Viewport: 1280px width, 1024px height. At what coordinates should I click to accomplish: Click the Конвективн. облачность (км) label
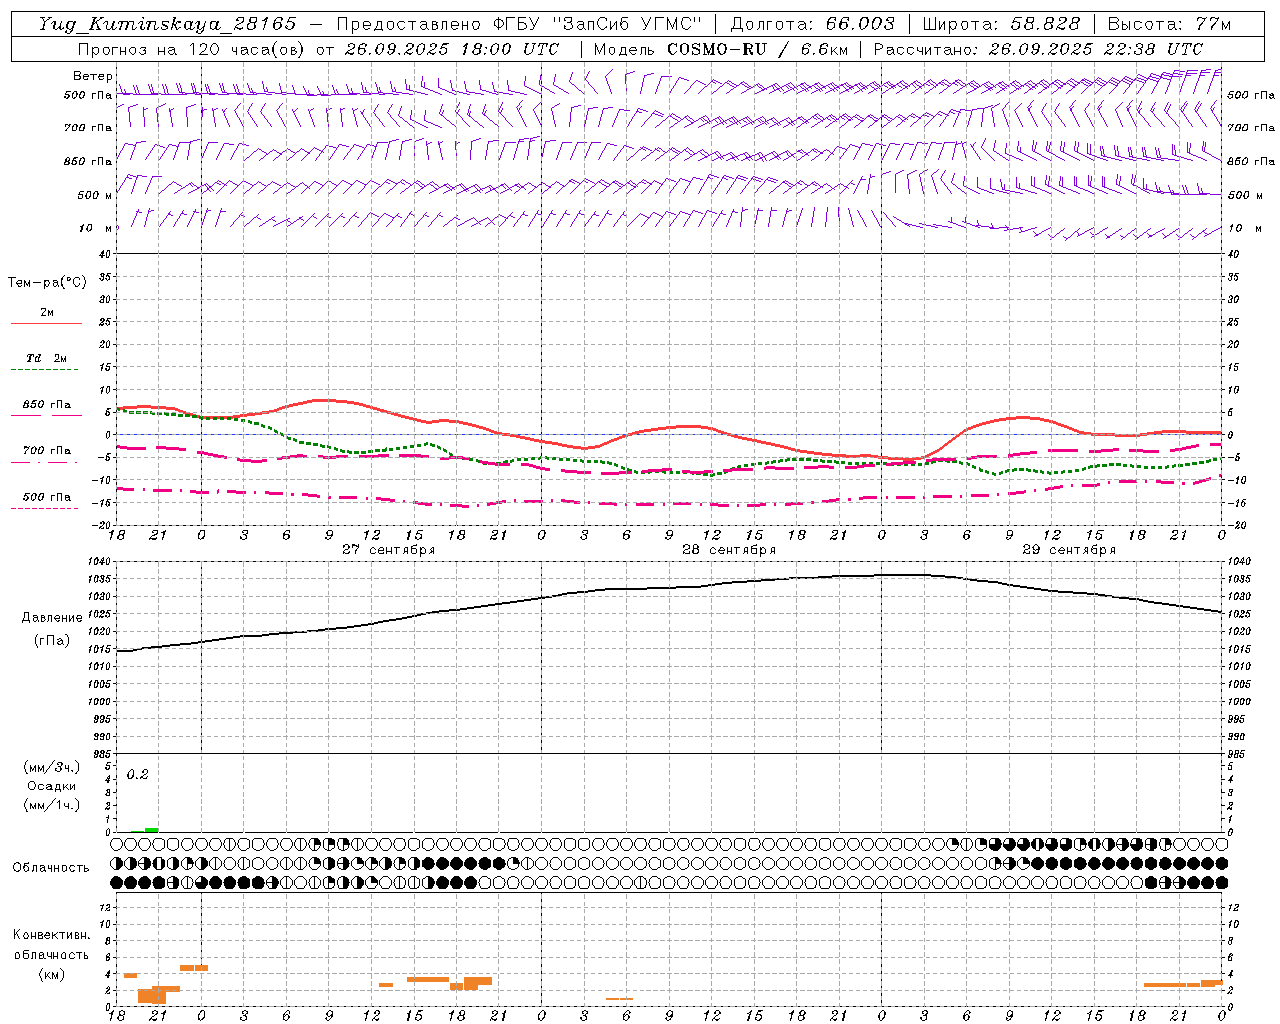point(51,954)
